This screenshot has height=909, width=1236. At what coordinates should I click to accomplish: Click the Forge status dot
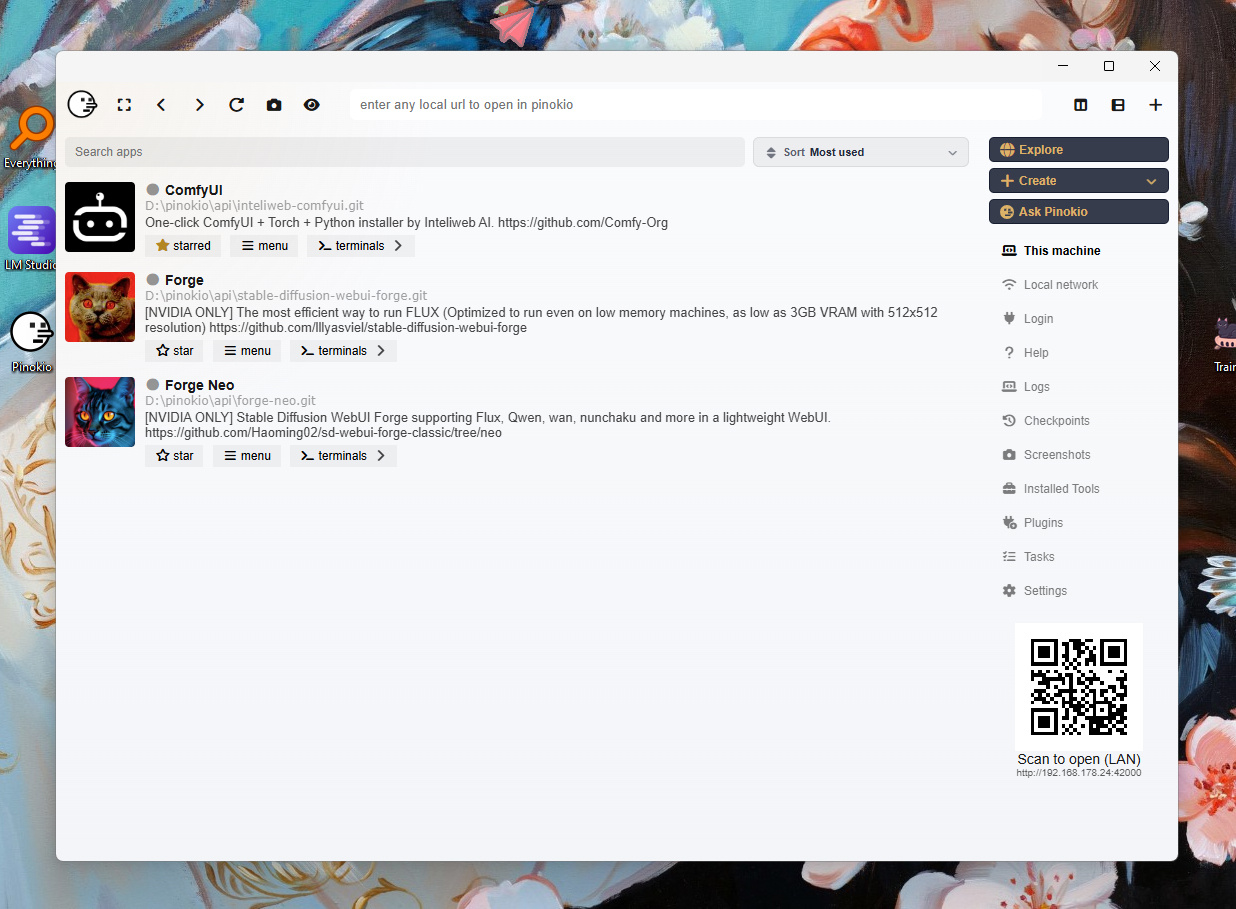coord(153,280)
